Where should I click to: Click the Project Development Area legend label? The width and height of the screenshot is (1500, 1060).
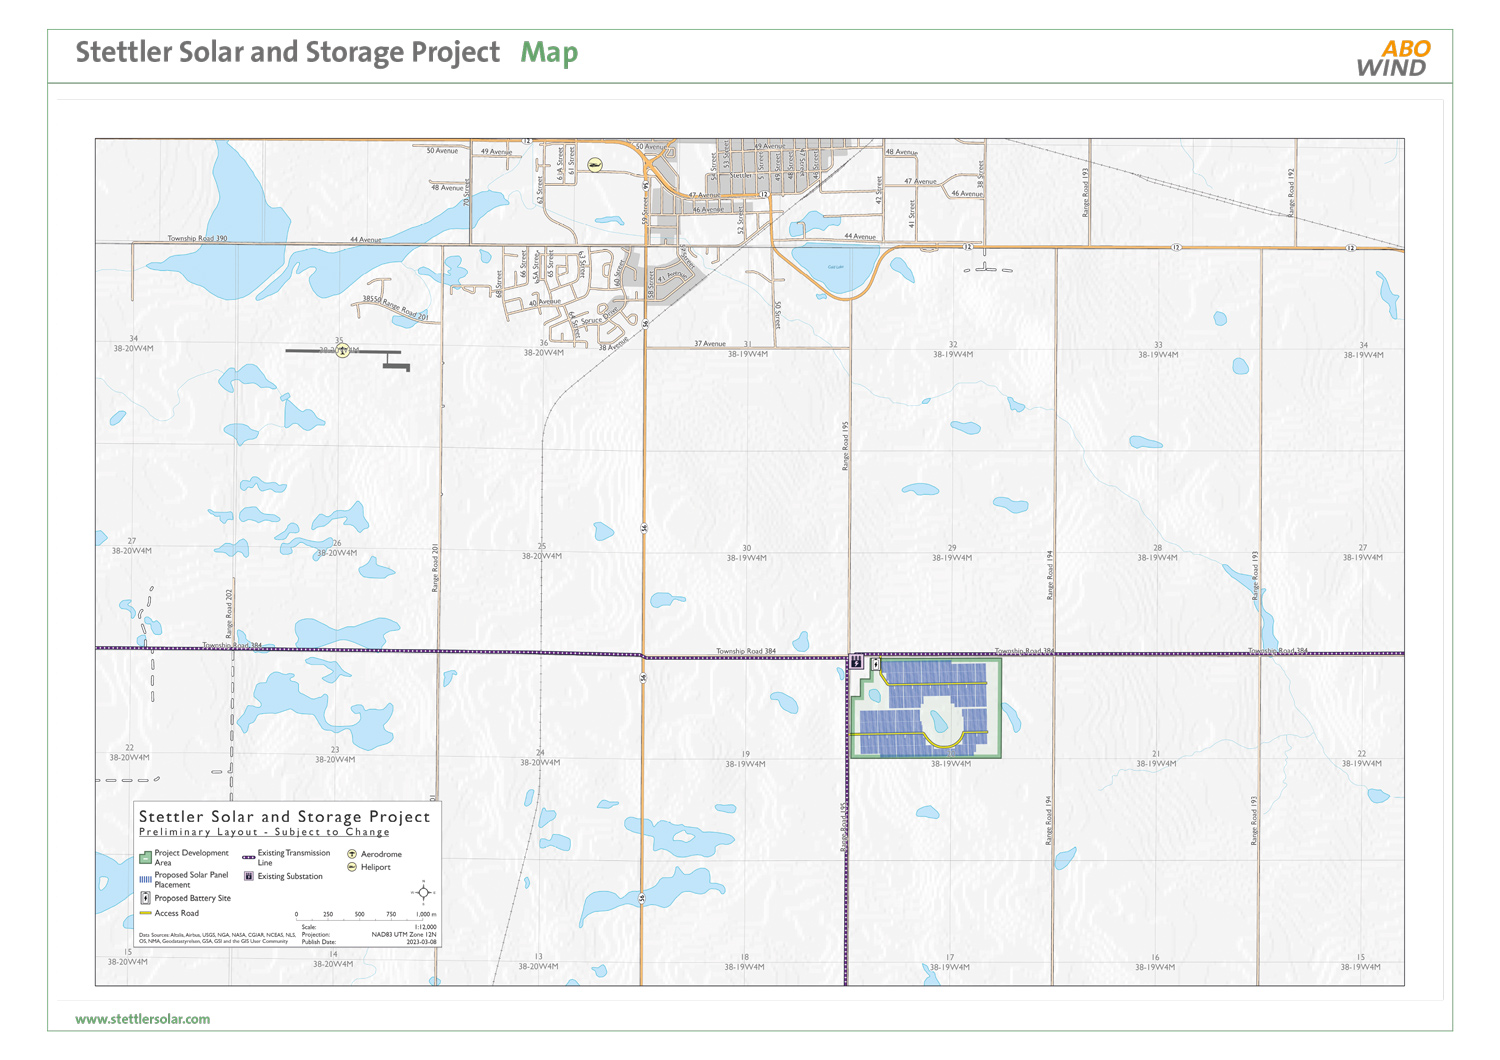coord(192,858)
